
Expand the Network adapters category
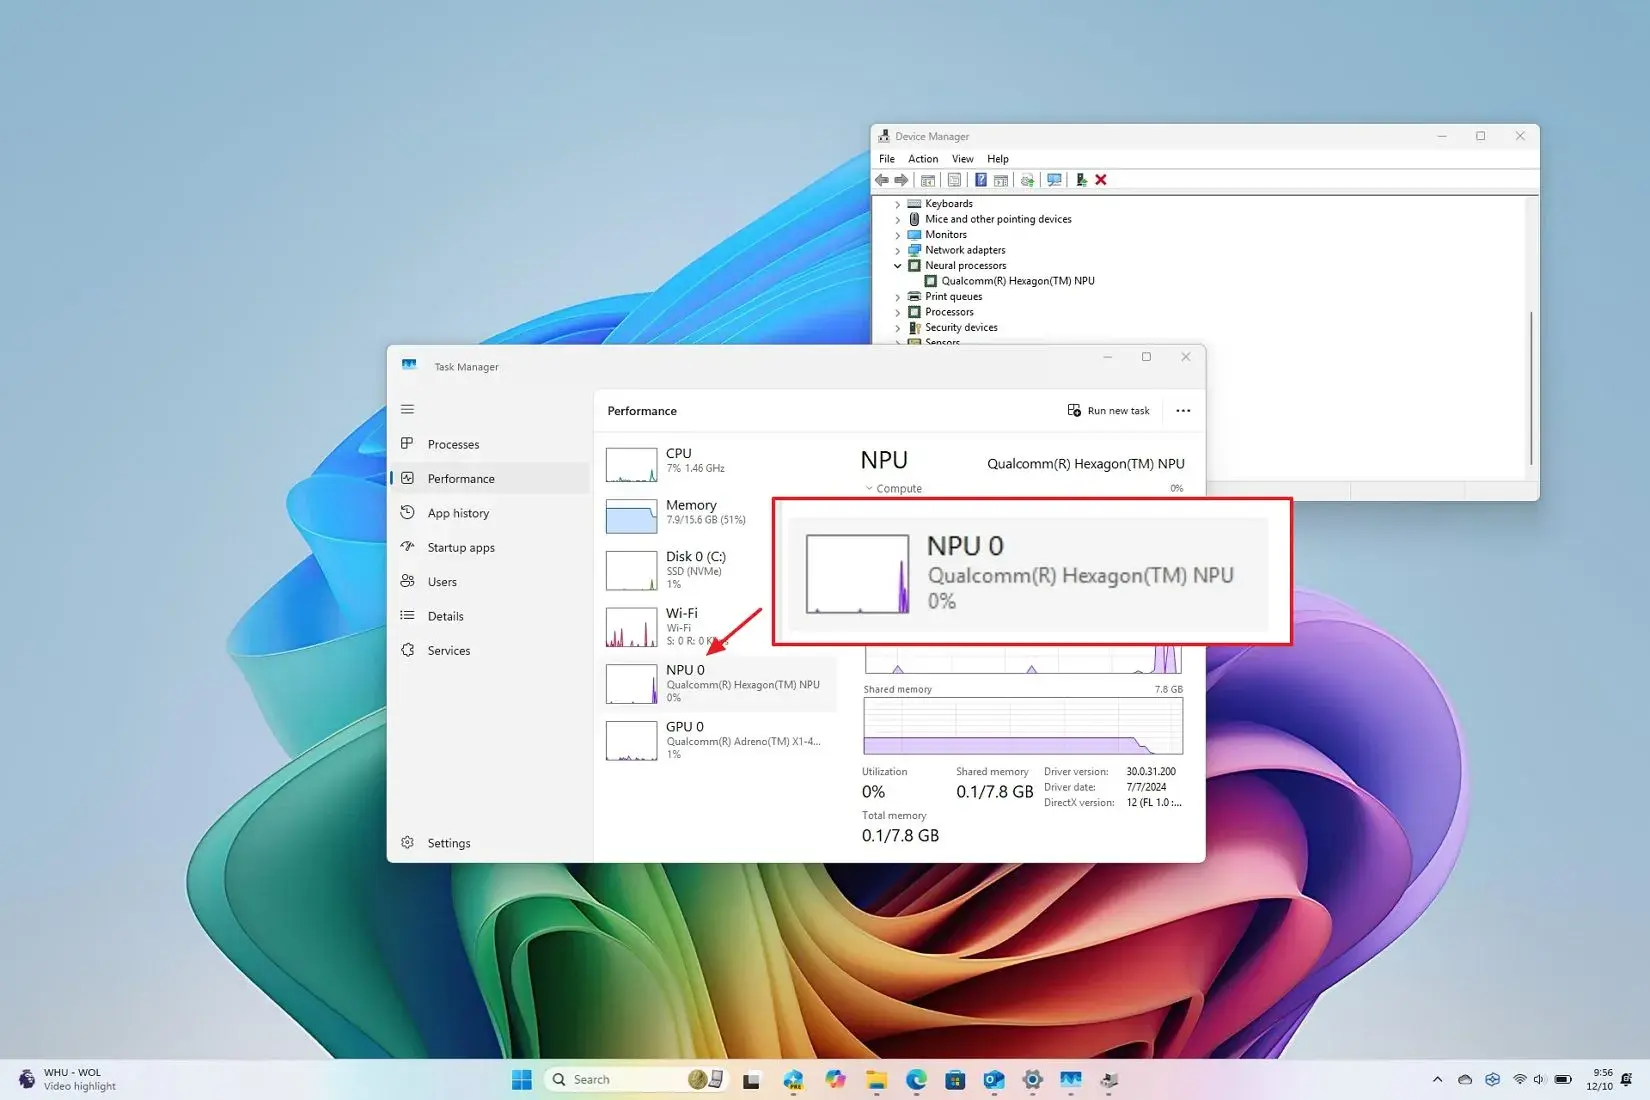[898, 251]
